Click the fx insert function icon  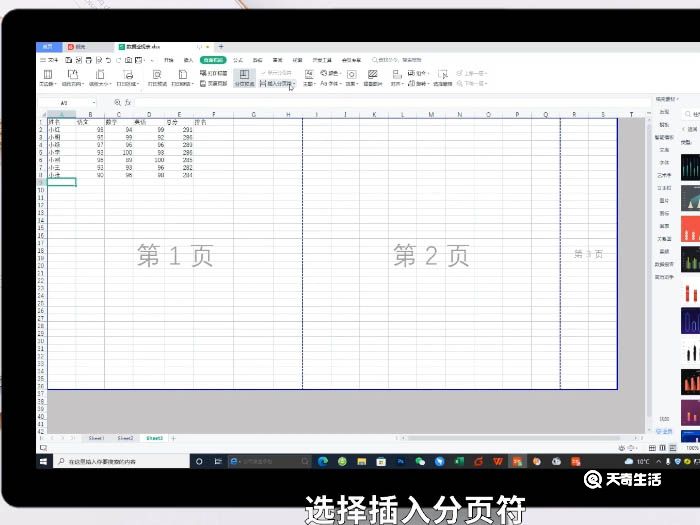[128, 103]
